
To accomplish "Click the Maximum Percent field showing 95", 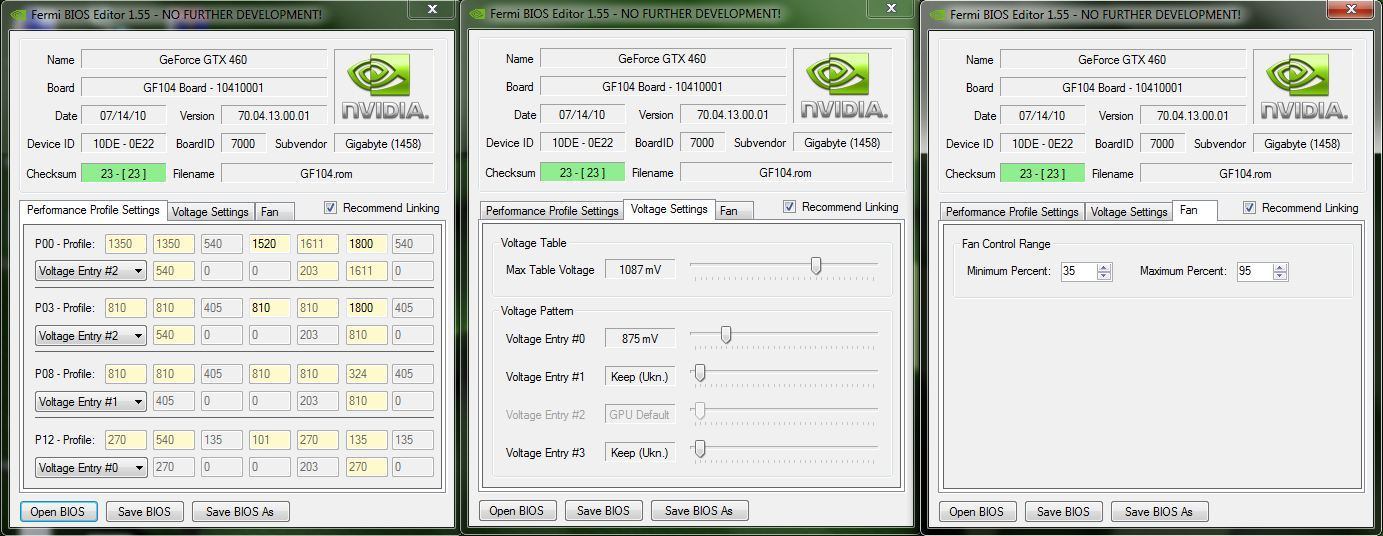I will pos(1254,271).
